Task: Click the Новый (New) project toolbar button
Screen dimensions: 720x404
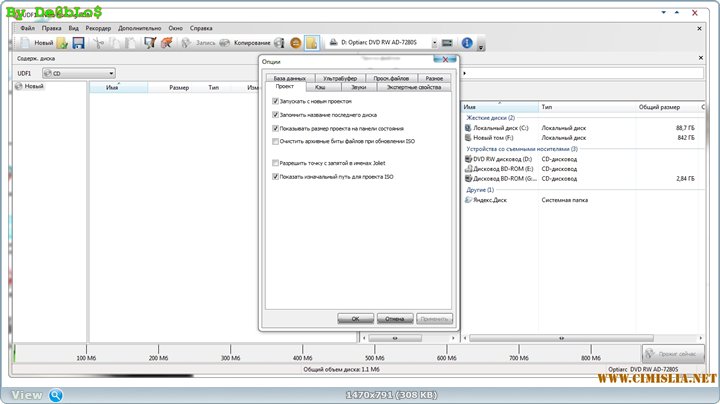Action: 36,43
